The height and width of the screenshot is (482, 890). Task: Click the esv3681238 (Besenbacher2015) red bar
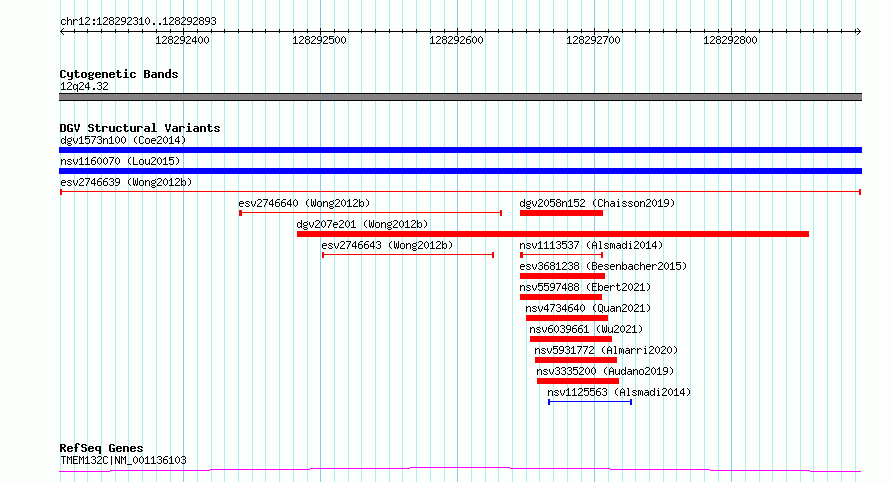click(x=562, y=276)
